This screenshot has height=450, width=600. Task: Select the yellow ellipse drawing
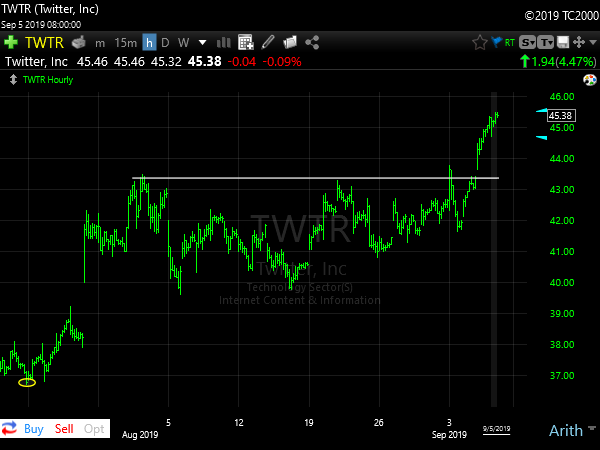click(27, 382)
